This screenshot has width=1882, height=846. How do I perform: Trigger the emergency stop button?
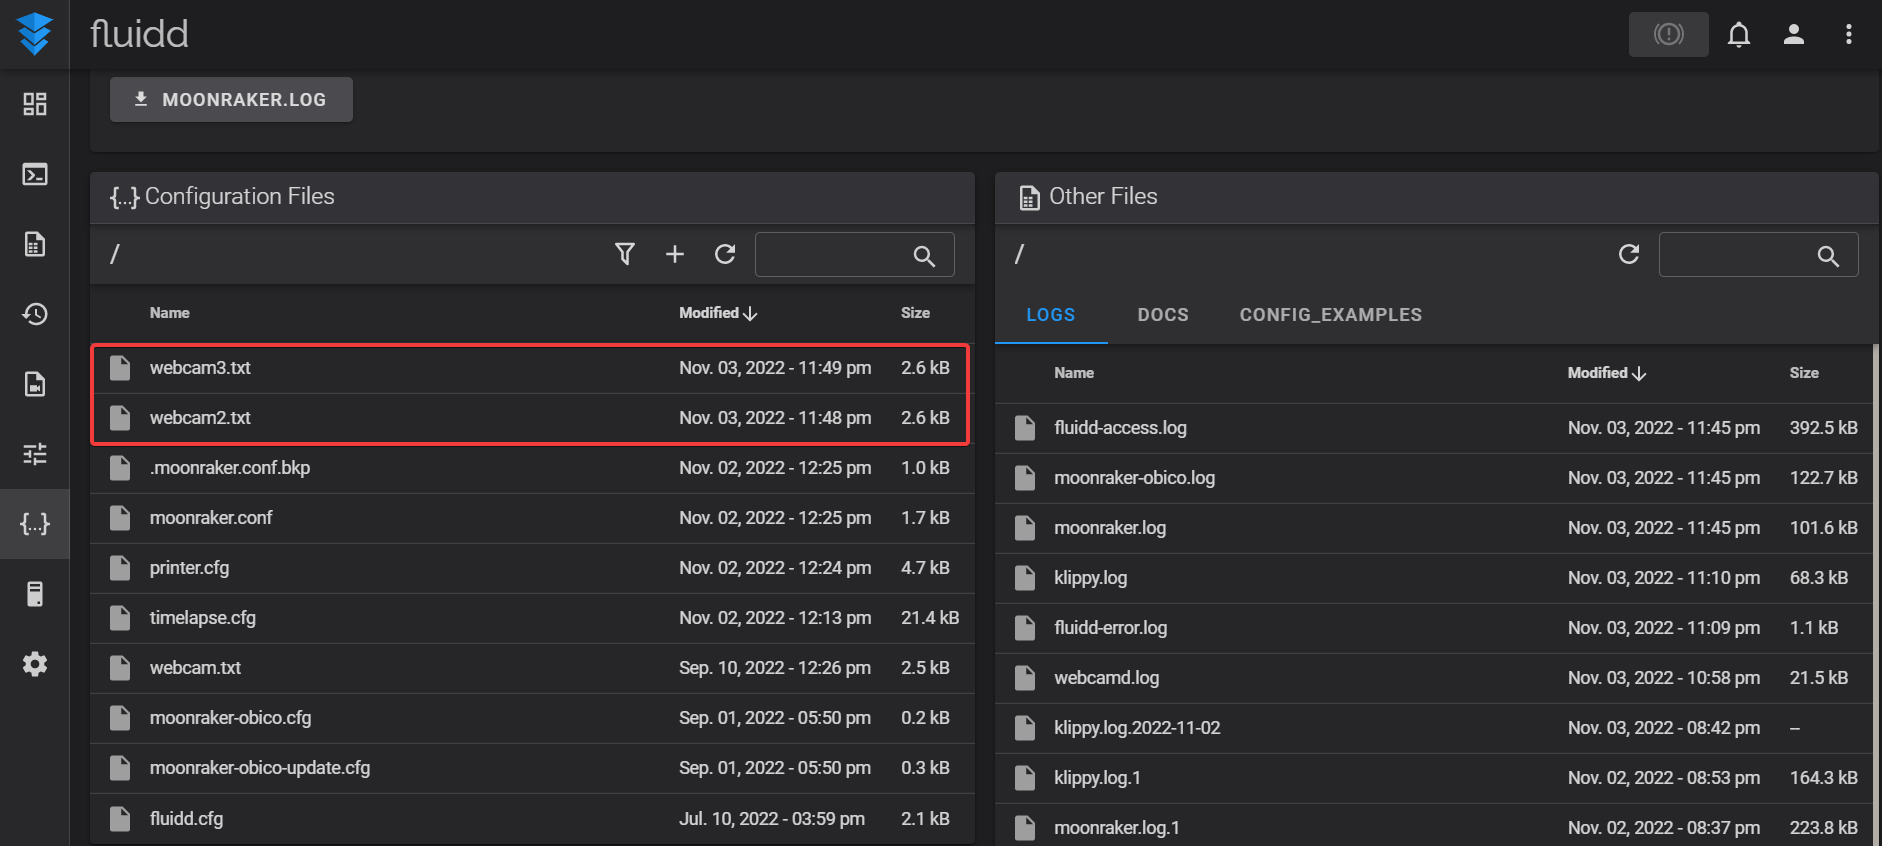(x=1668, y=34)
